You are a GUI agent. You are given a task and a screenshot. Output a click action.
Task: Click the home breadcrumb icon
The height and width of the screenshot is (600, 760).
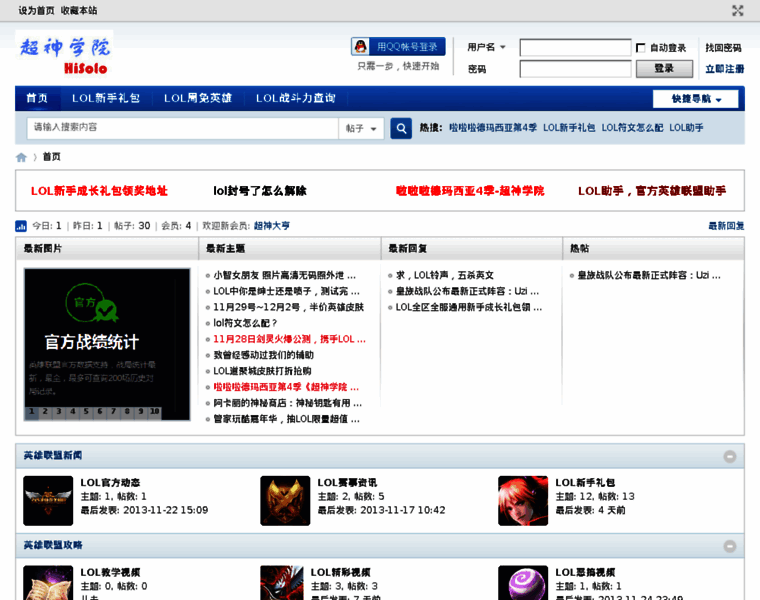tap(21, 157)
